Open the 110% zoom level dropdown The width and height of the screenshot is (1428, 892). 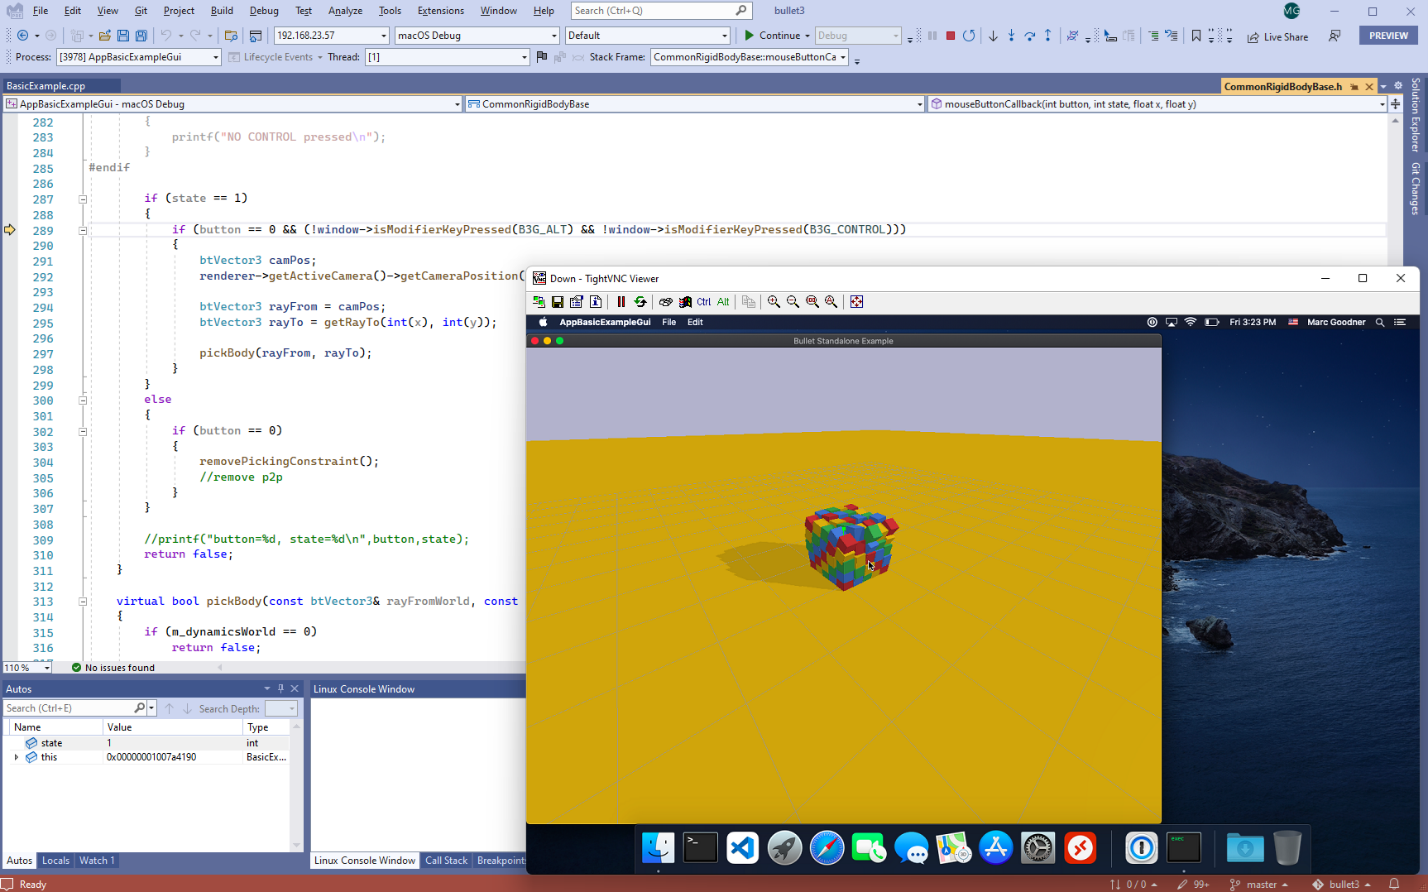(x=26, y=668)
